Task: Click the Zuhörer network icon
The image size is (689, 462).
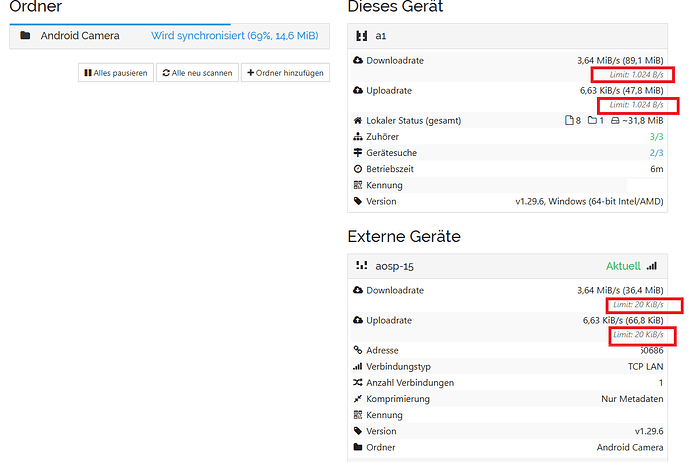Action: (358, 136)
